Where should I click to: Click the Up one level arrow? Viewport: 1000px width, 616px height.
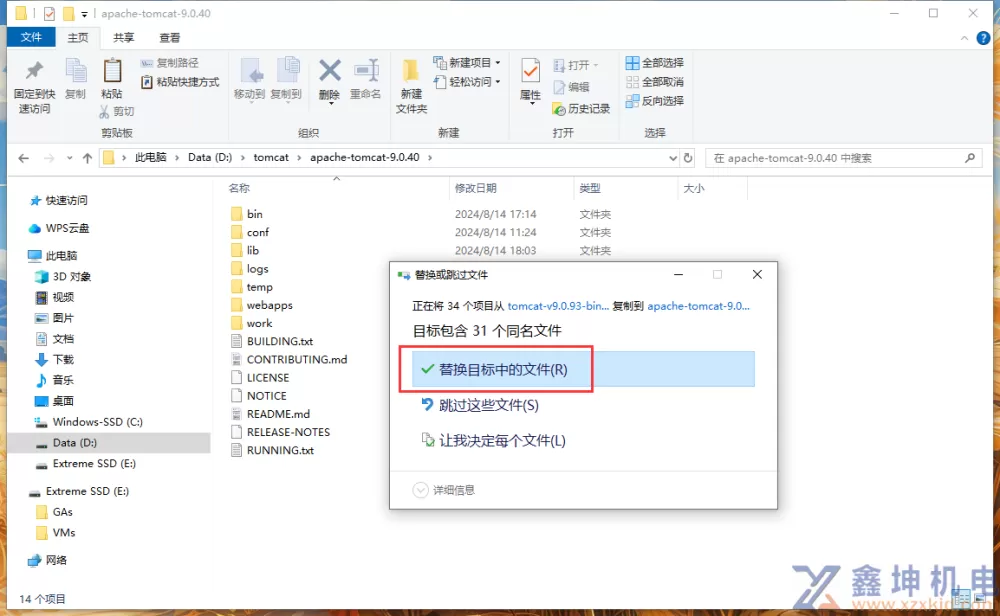pos(87,158)
